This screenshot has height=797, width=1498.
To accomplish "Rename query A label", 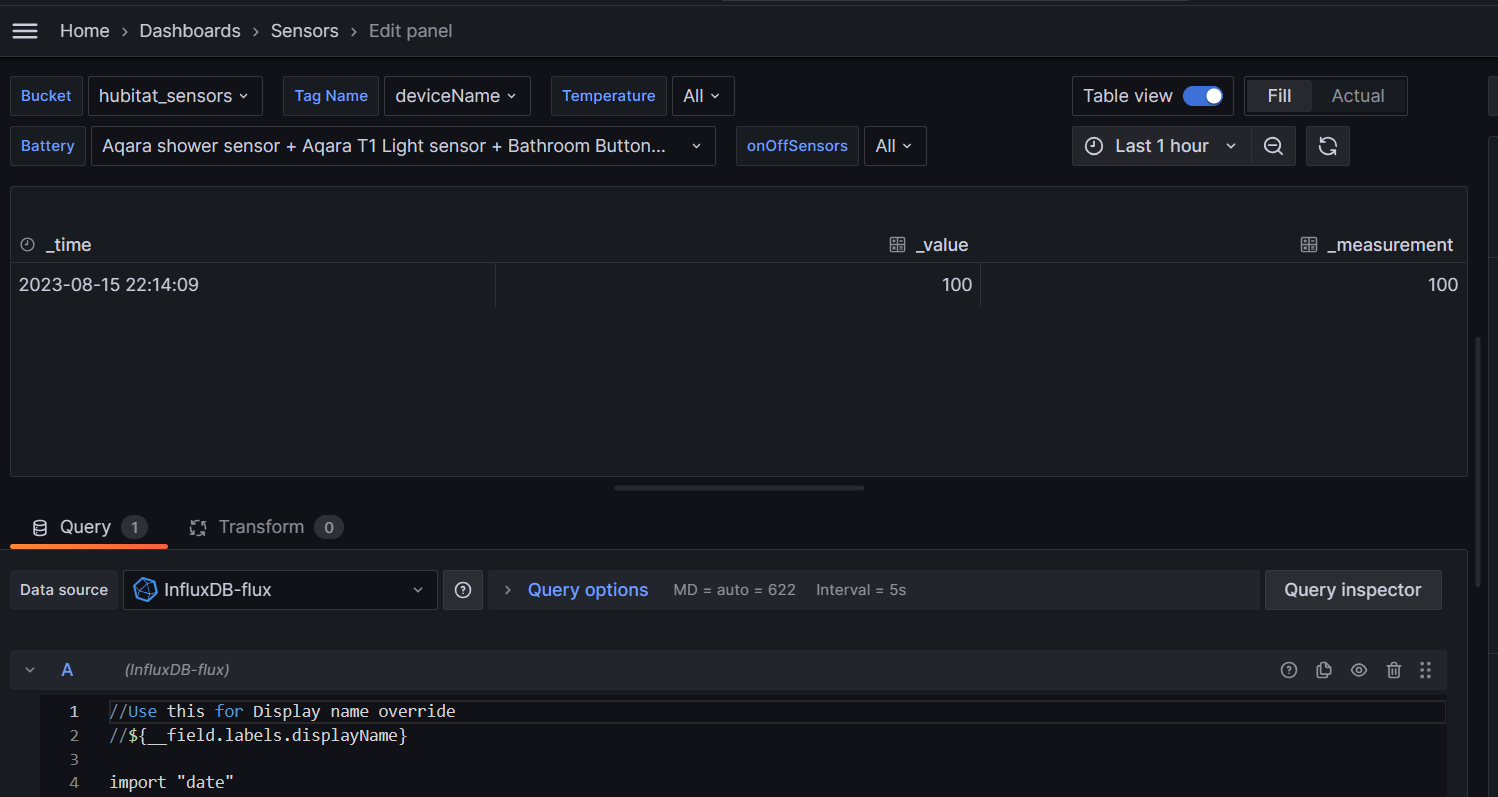I will tap(67, 670).
